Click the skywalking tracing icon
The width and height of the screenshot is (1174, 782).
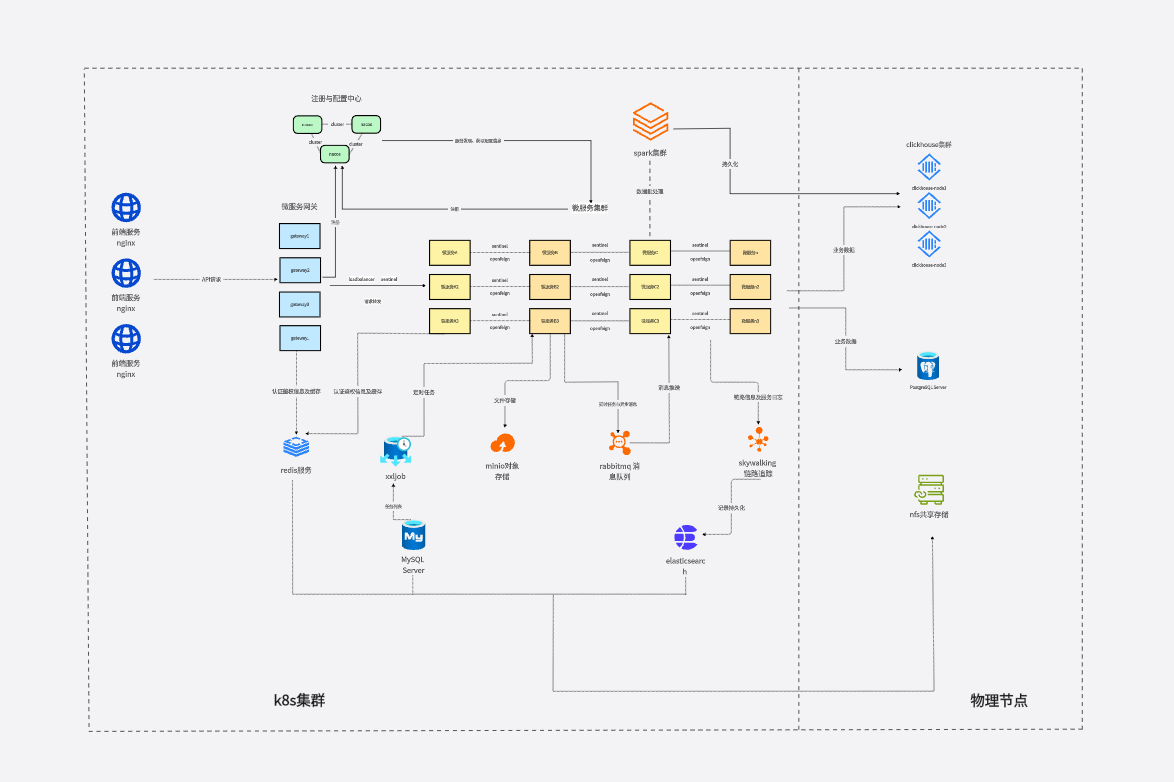coord(757,439)
